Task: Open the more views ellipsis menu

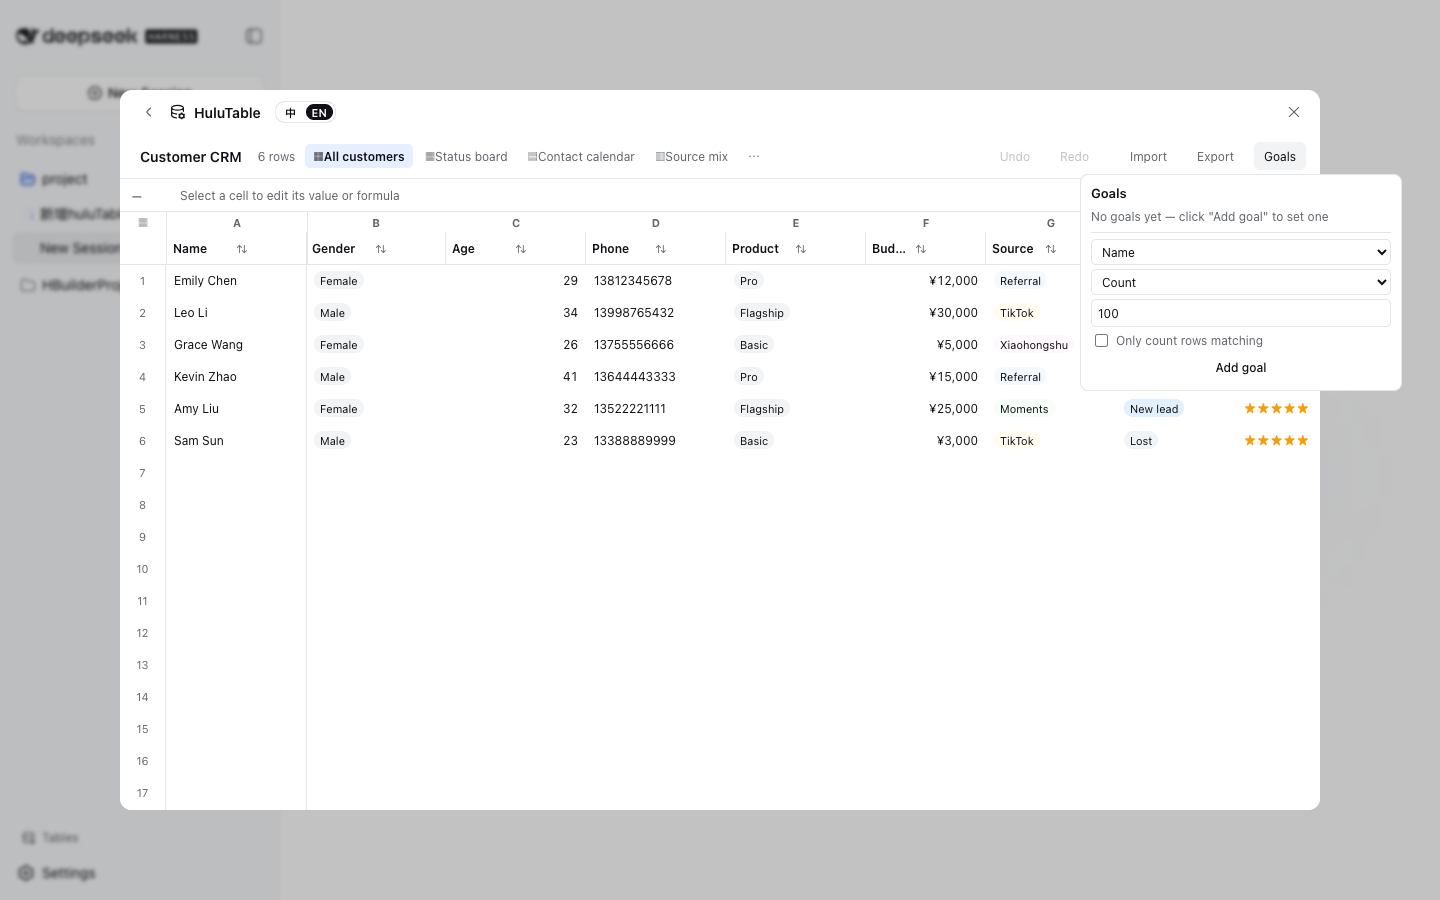Action: [754, 156]
